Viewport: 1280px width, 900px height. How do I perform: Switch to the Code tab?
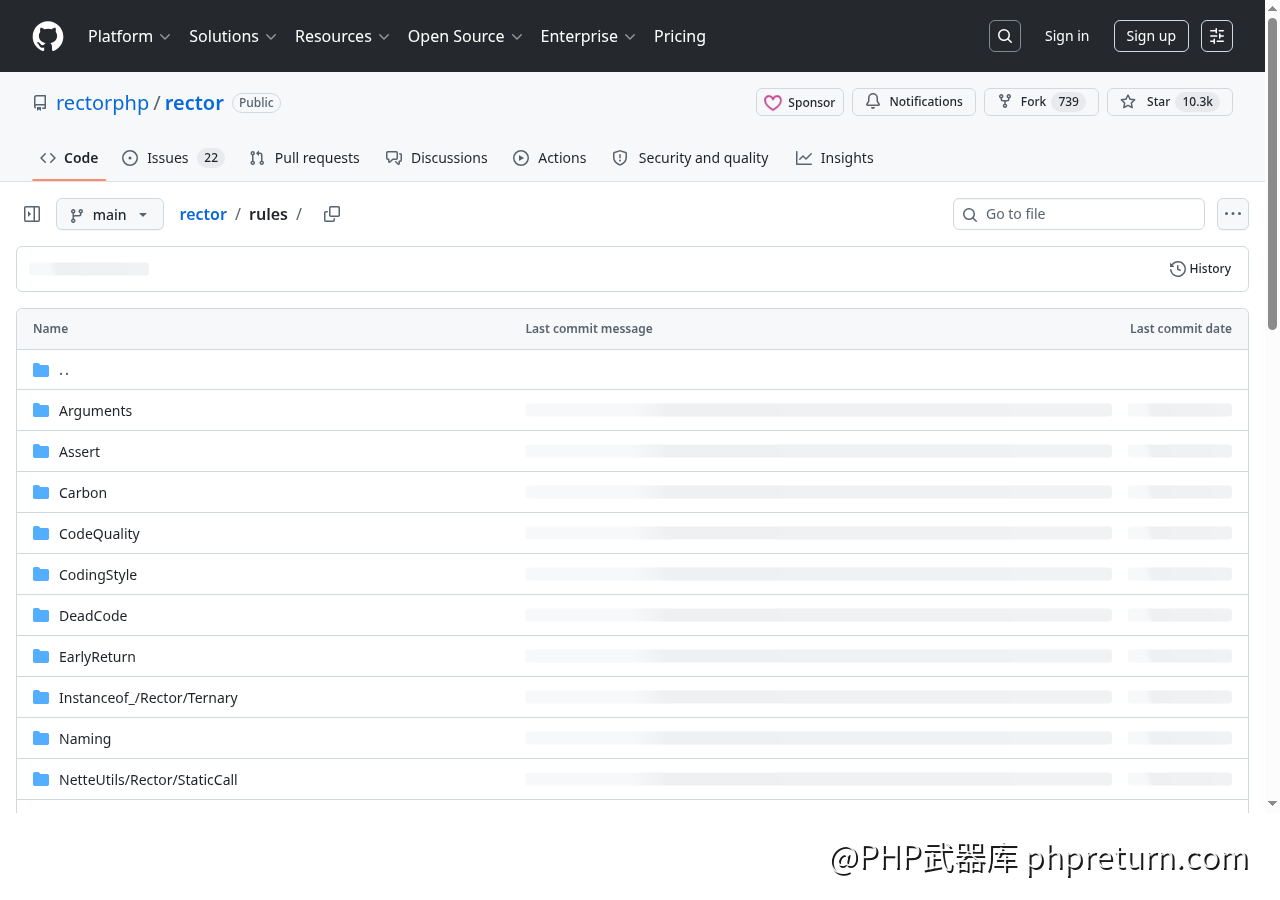point(69,158)
